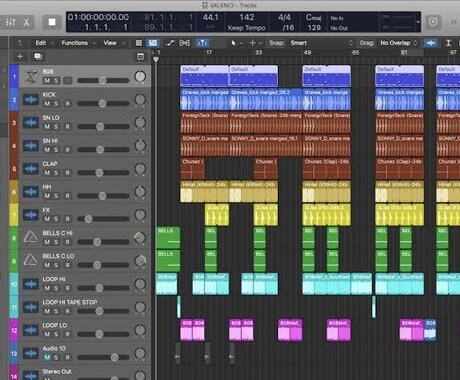Click the vertical auto zoom icon
The height and width of the screenshot is (380, 460).
(448, 43)
